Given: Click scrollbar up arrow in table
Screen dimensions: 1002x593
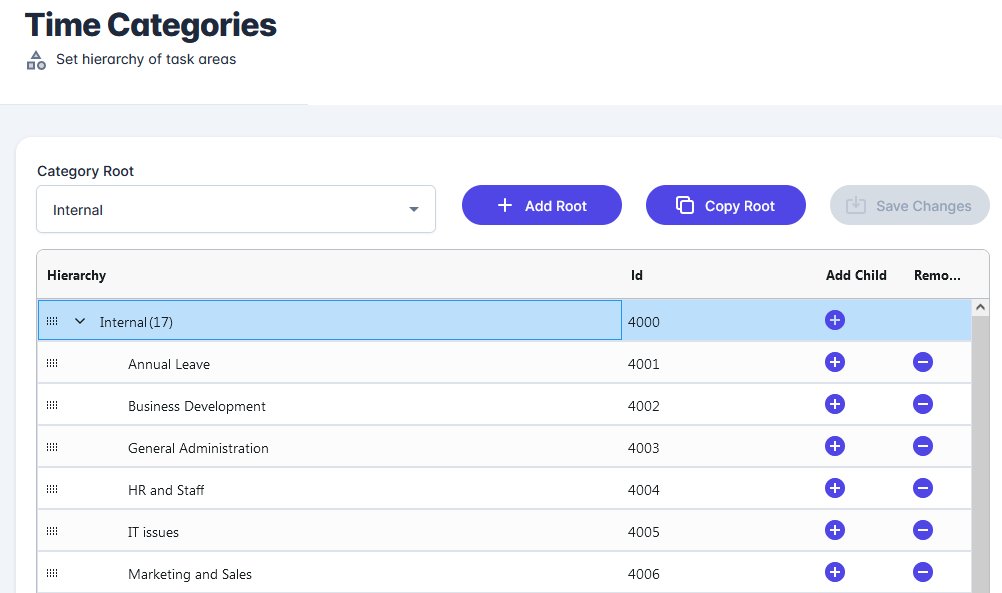Looking at the screenshot, I should (980, 308).
